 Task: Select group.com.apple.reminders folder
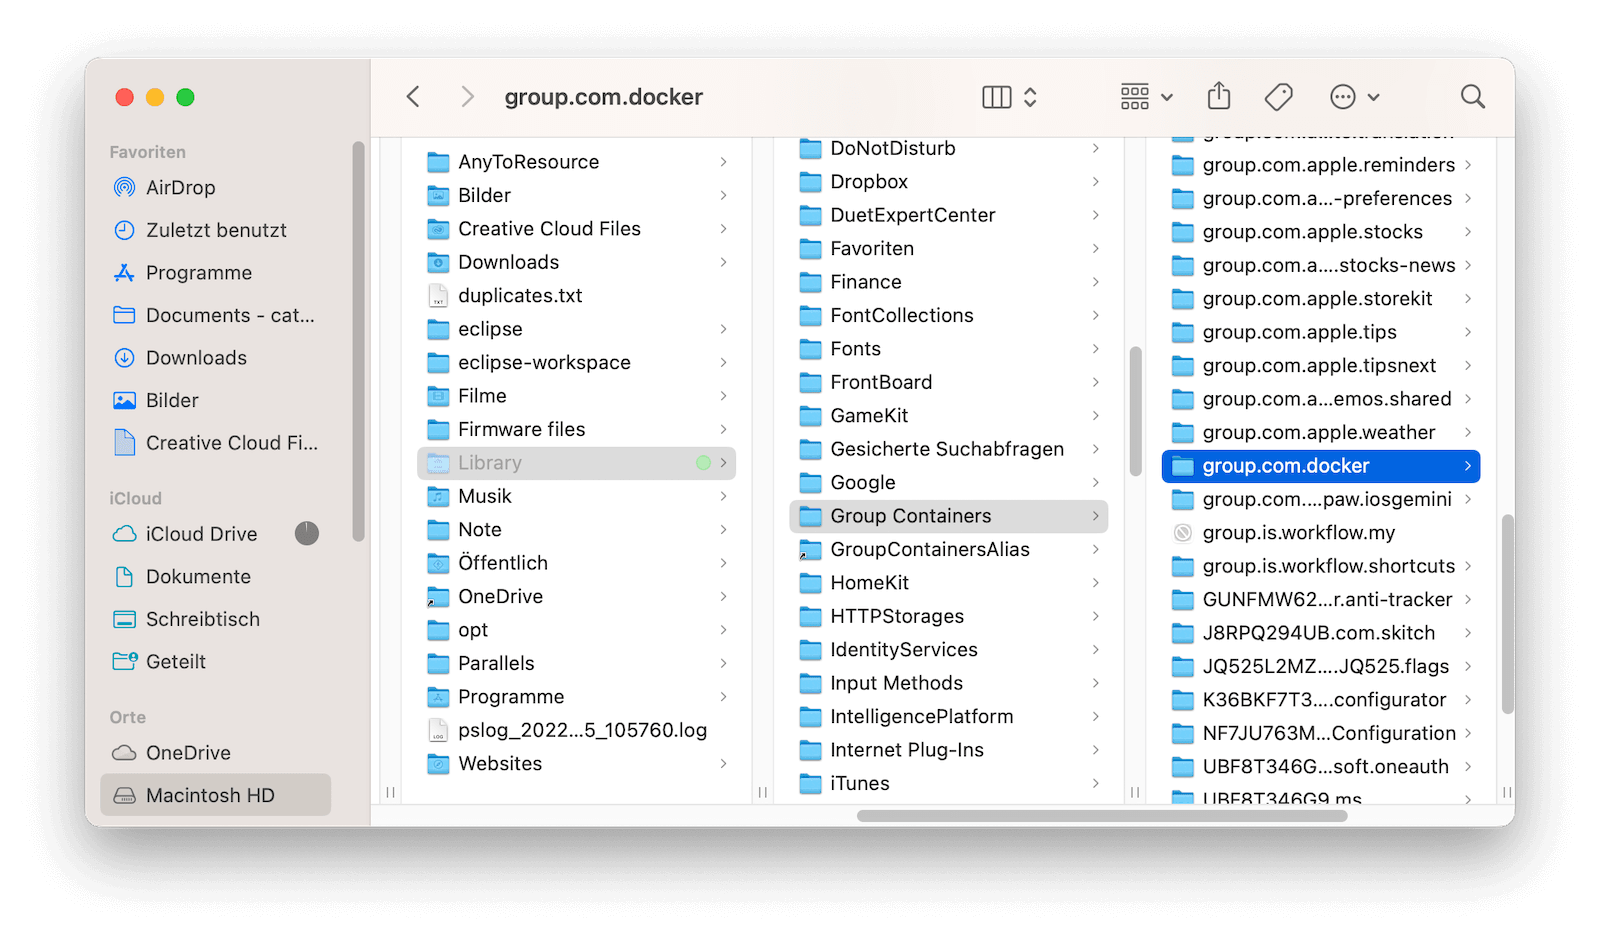click(x=1321, y=165)
